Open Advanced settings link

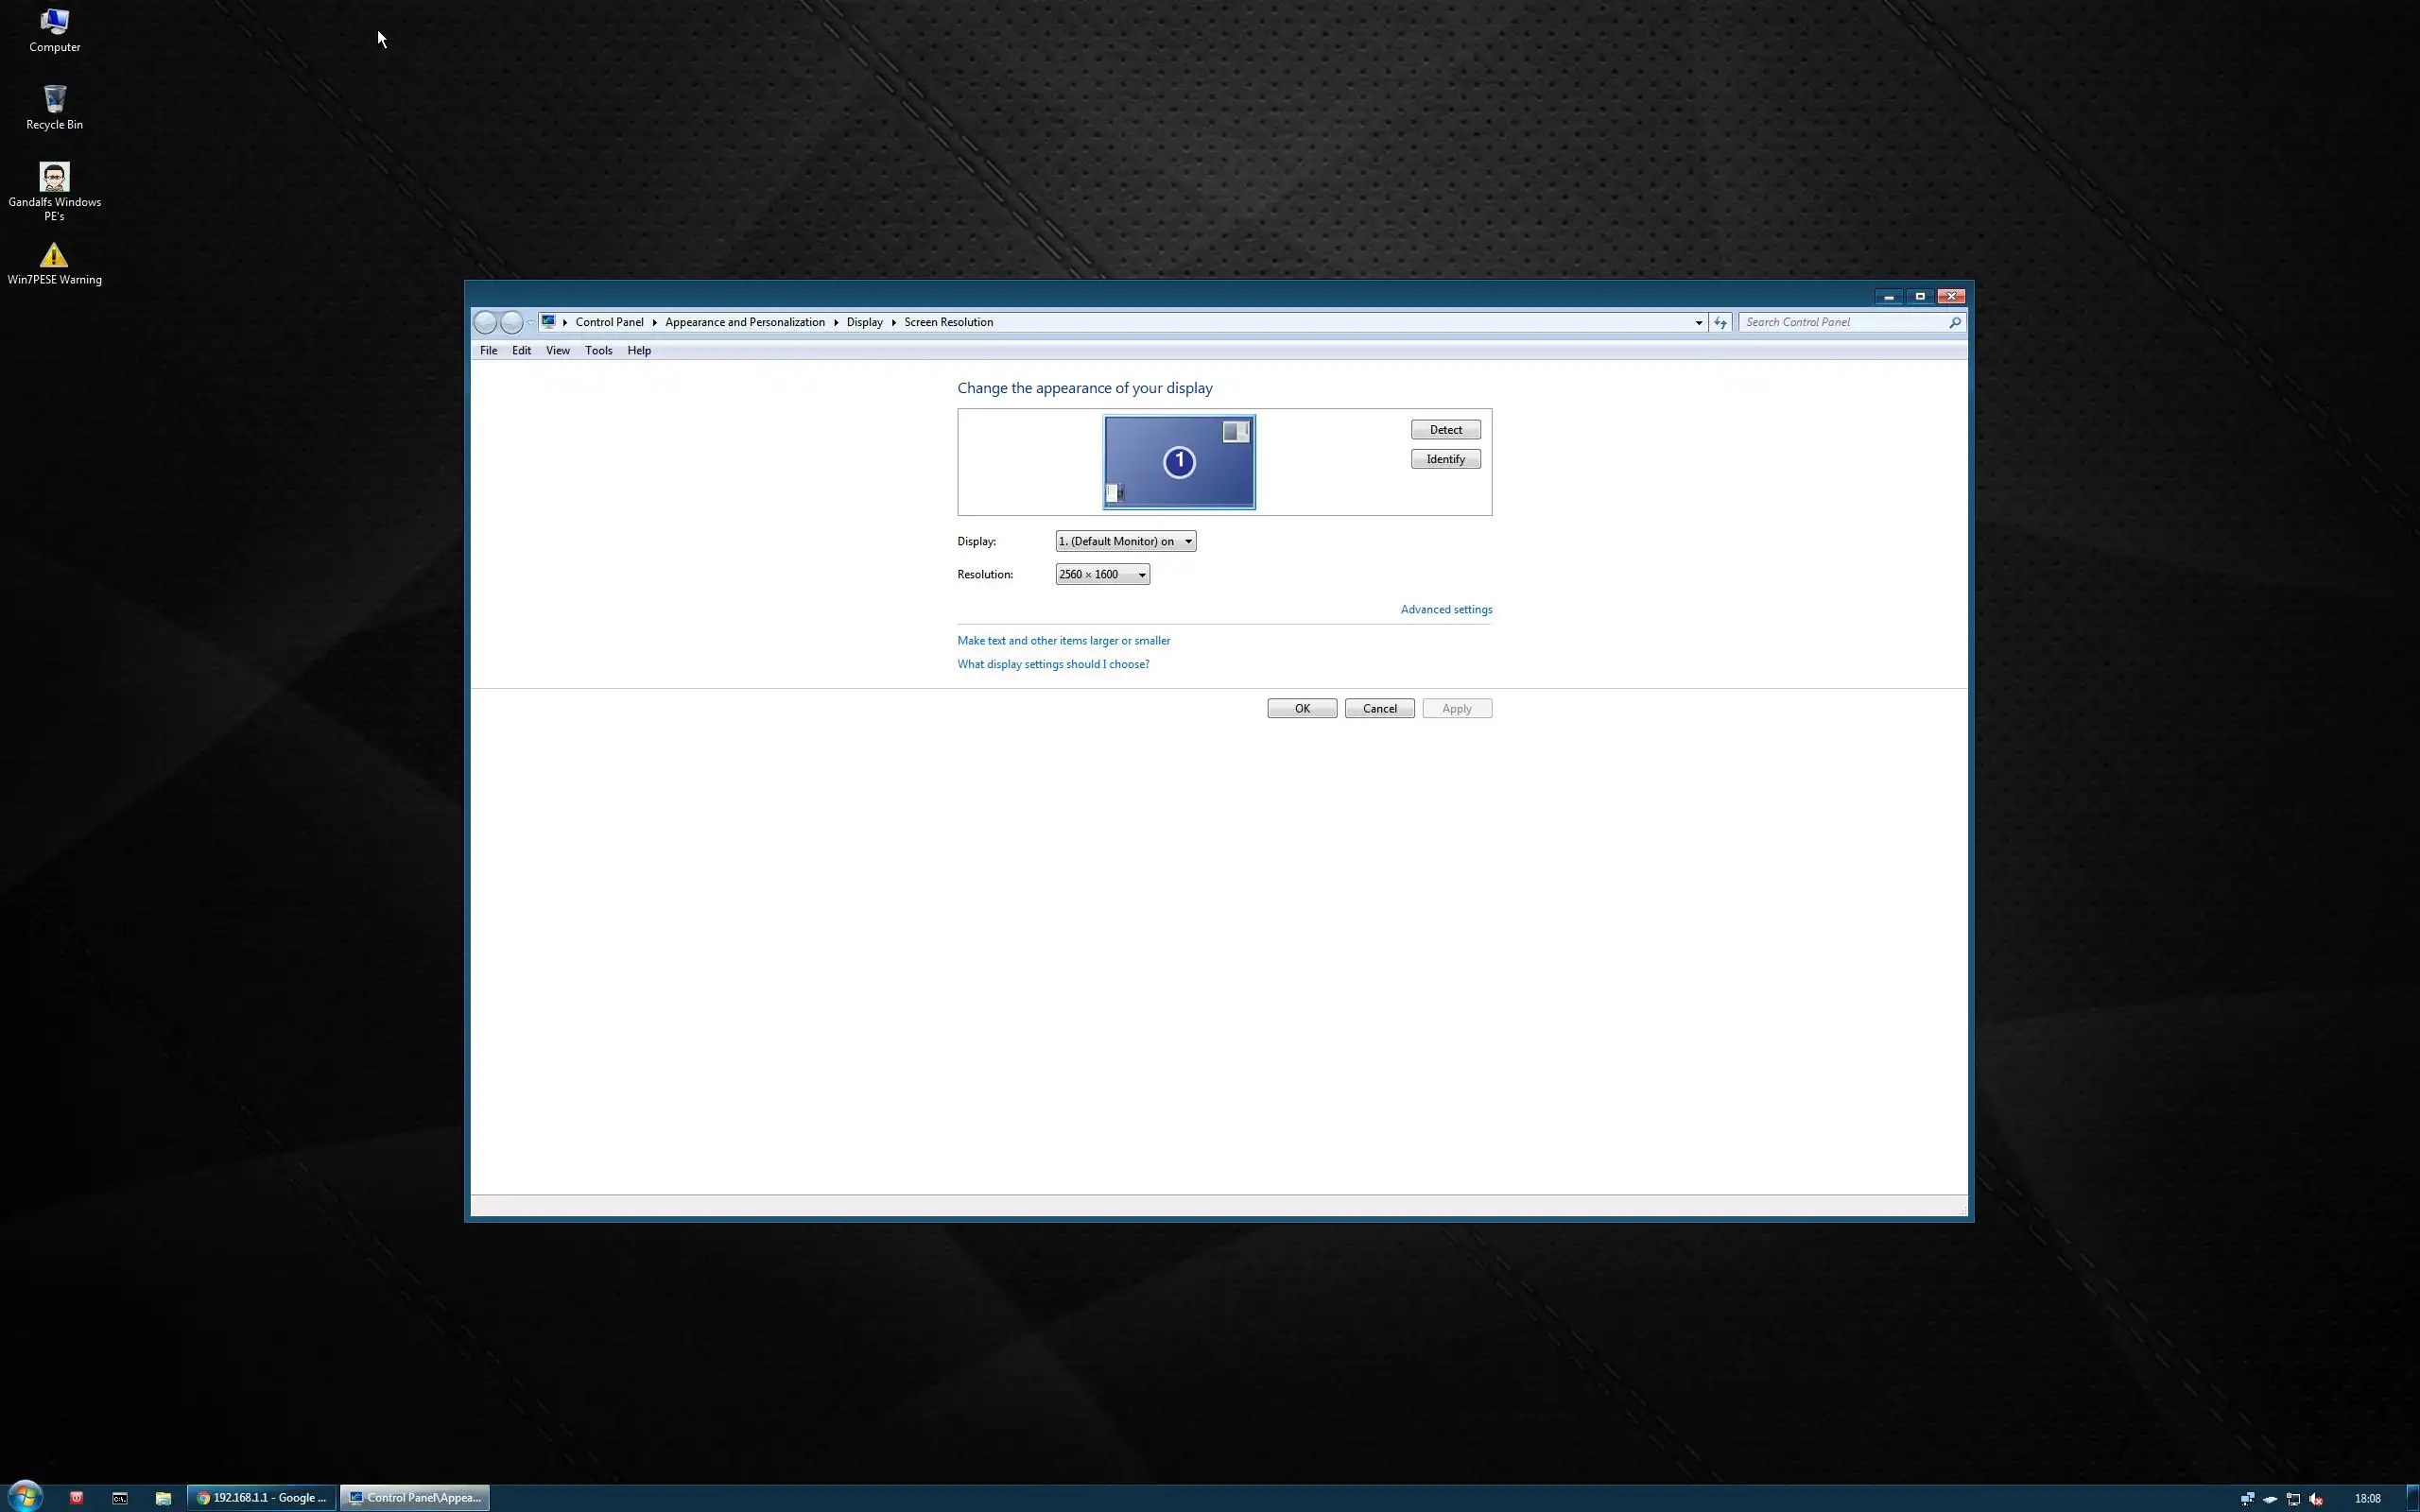[1445, 609]
